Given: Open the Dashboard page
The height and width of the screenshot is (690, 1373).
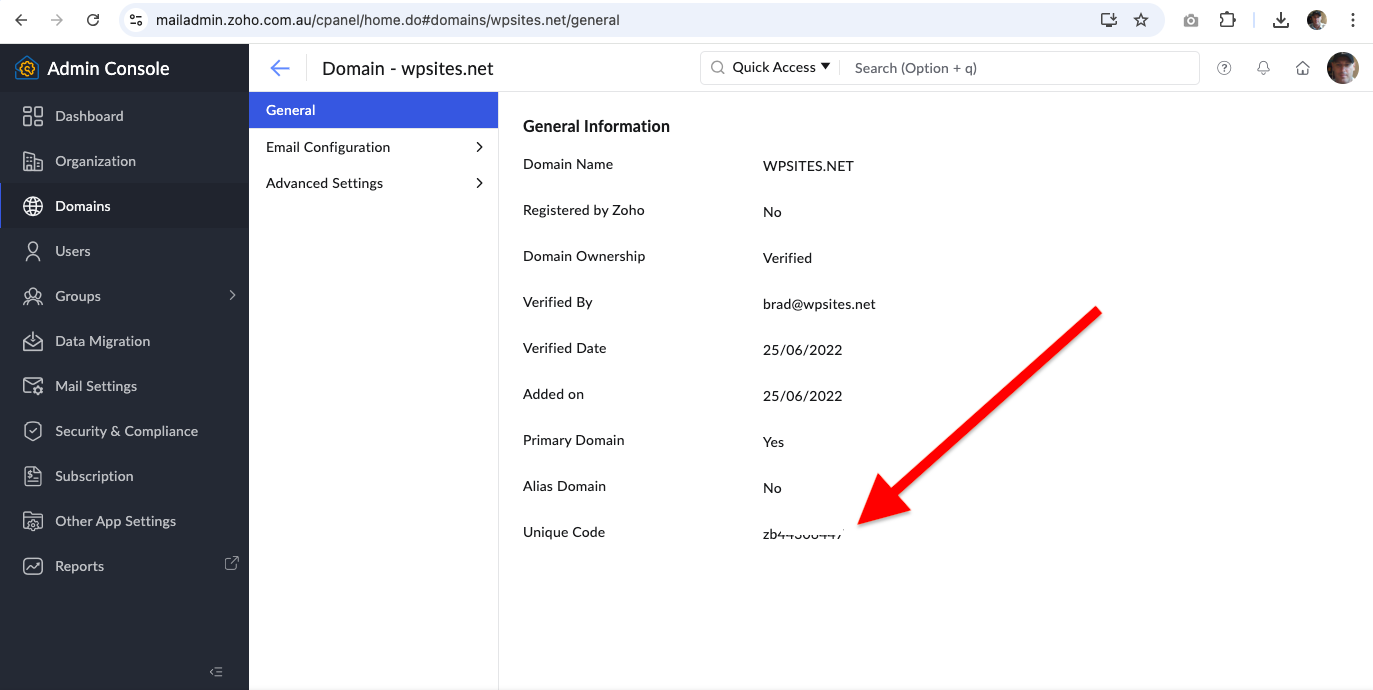Looking at the screenshot, I should tap(89, 116).
